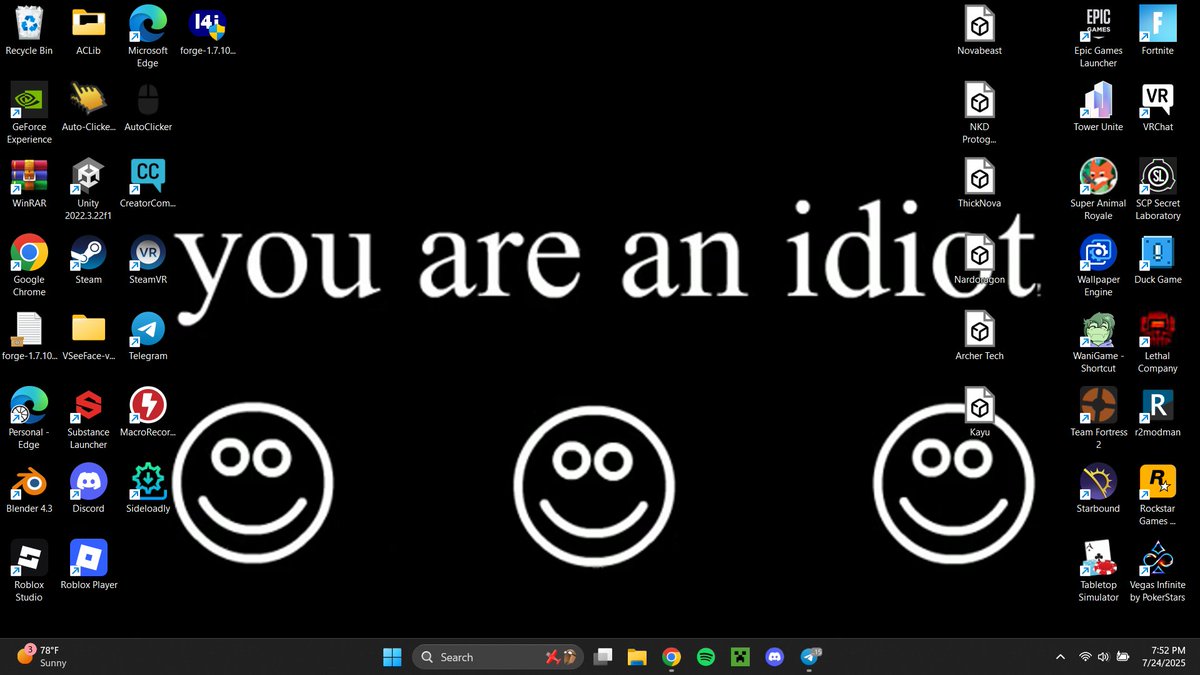This screenshot has height=675, width=1200.
Task: Expand hidden system tray icons
Action: pos(1060,657)
